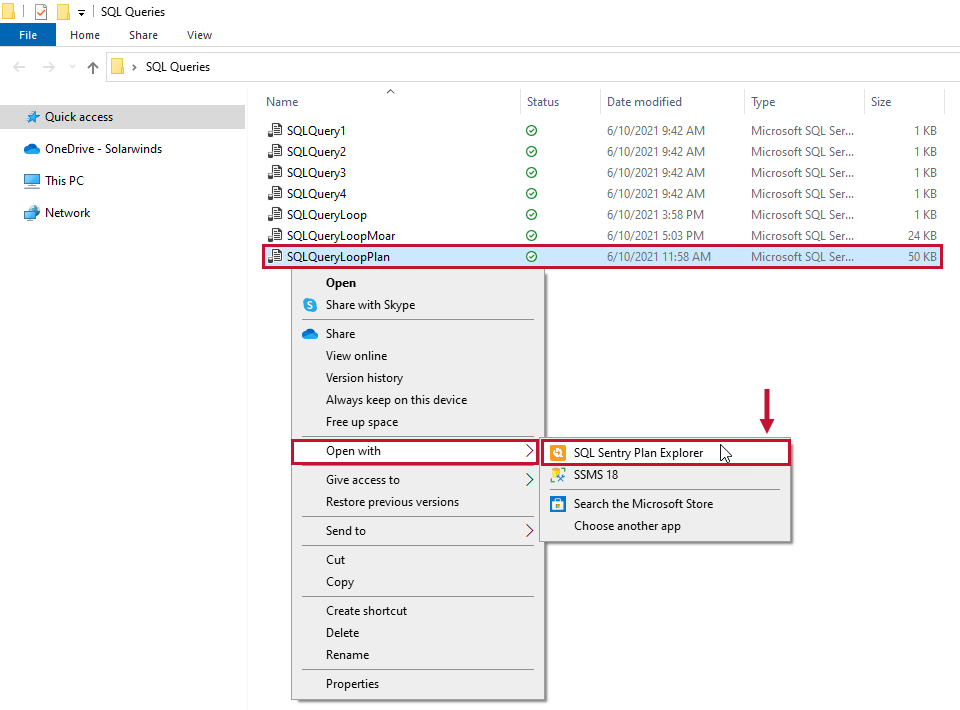The image size is (960, 710).
Task: Click the SQL file icon beside SQLQueryLoop
Action: 275,214
